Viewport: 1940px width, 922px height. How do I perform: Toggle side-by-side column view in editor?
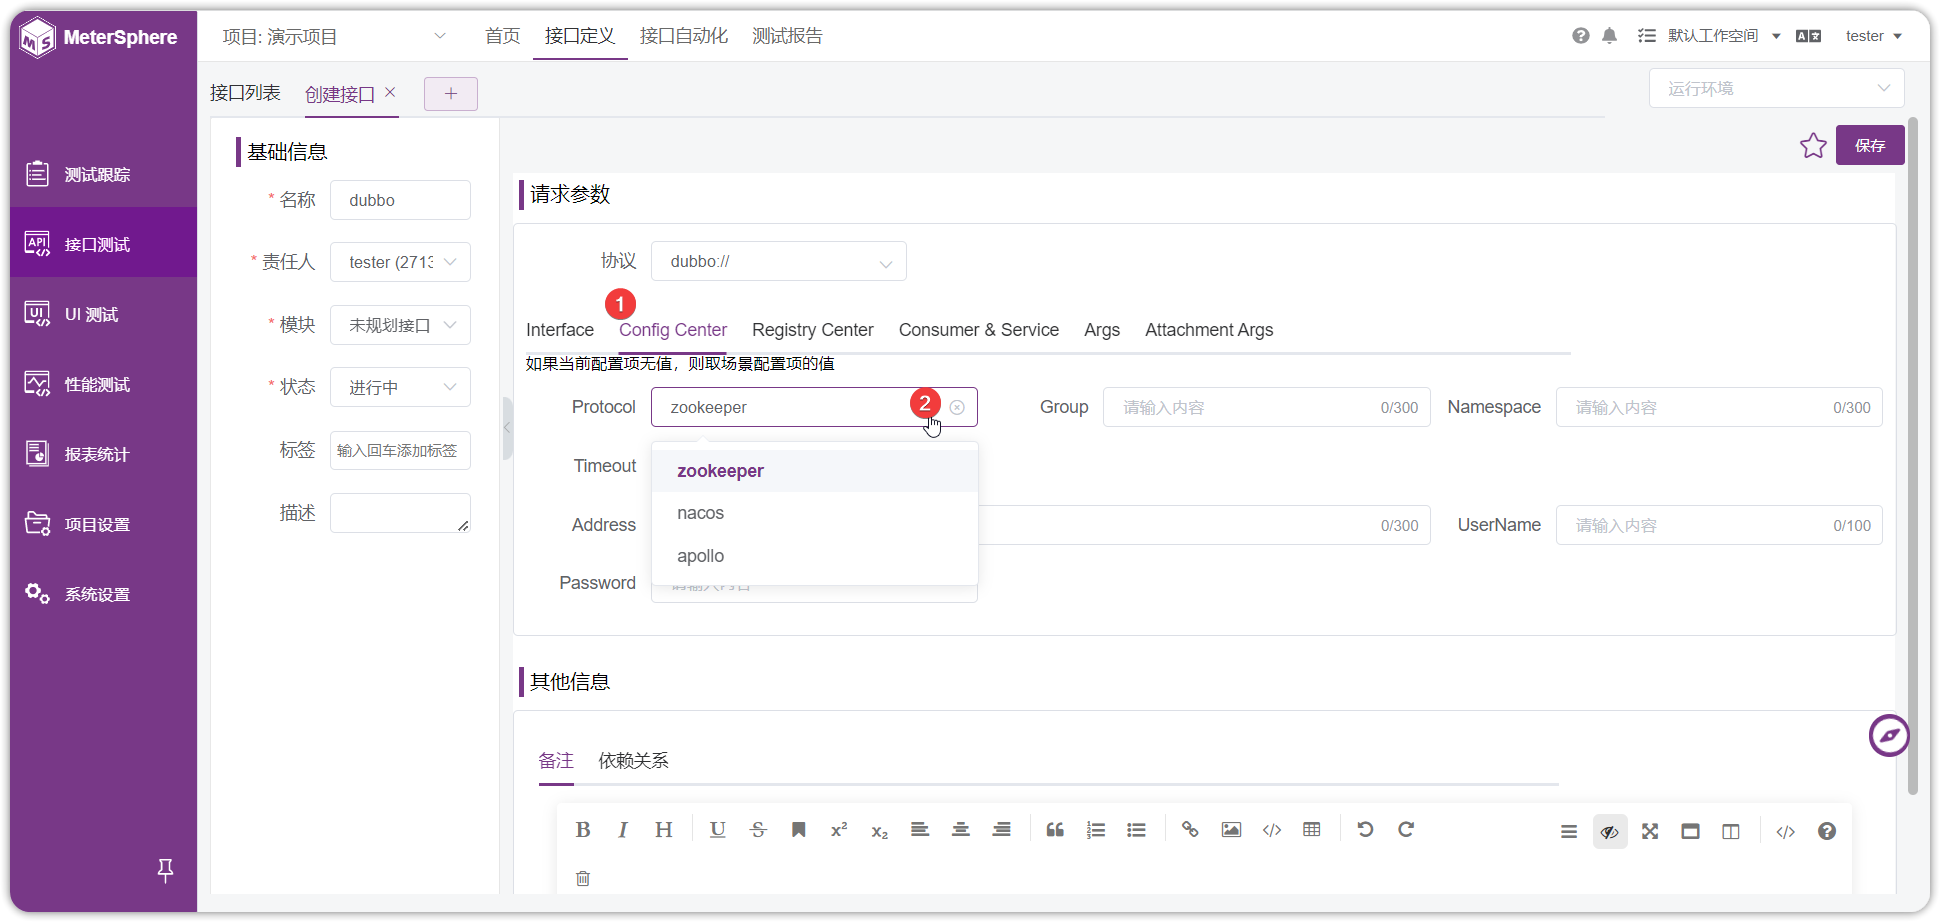point(1731,831)
